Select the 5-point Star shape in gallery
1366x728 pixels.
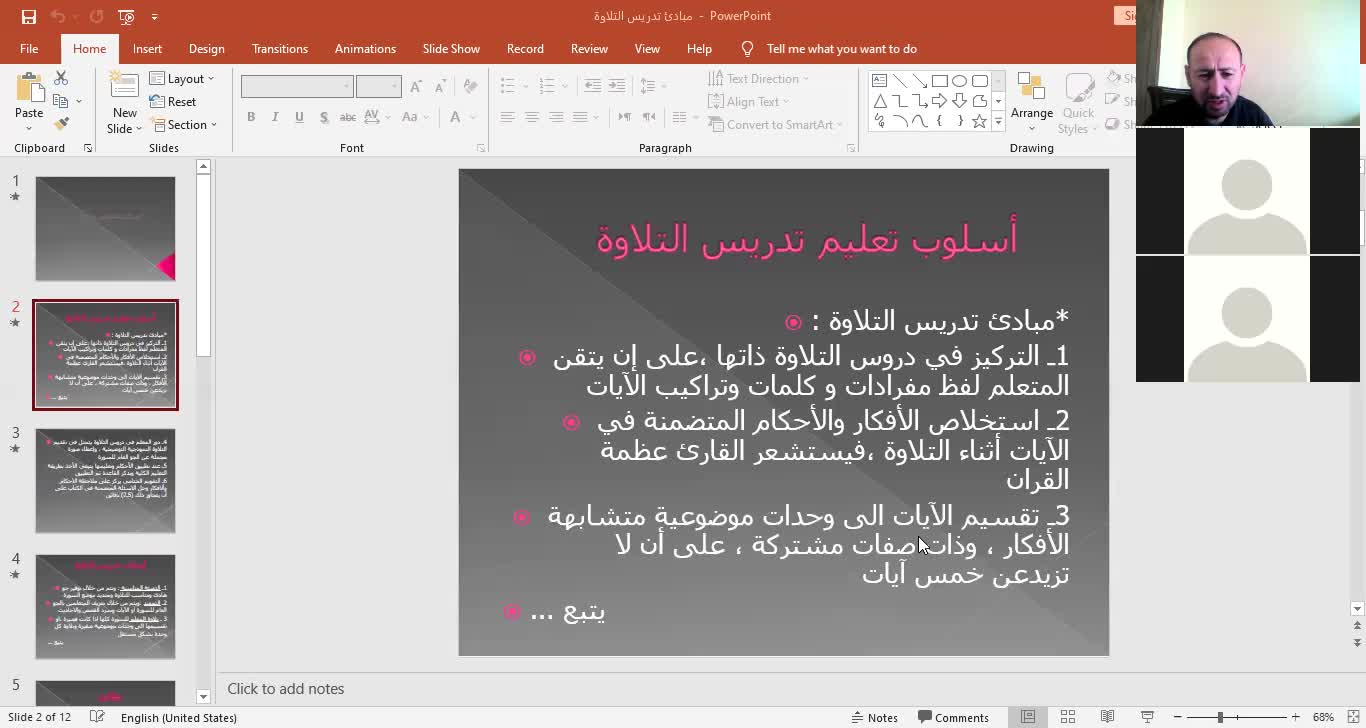coord(980,121)
